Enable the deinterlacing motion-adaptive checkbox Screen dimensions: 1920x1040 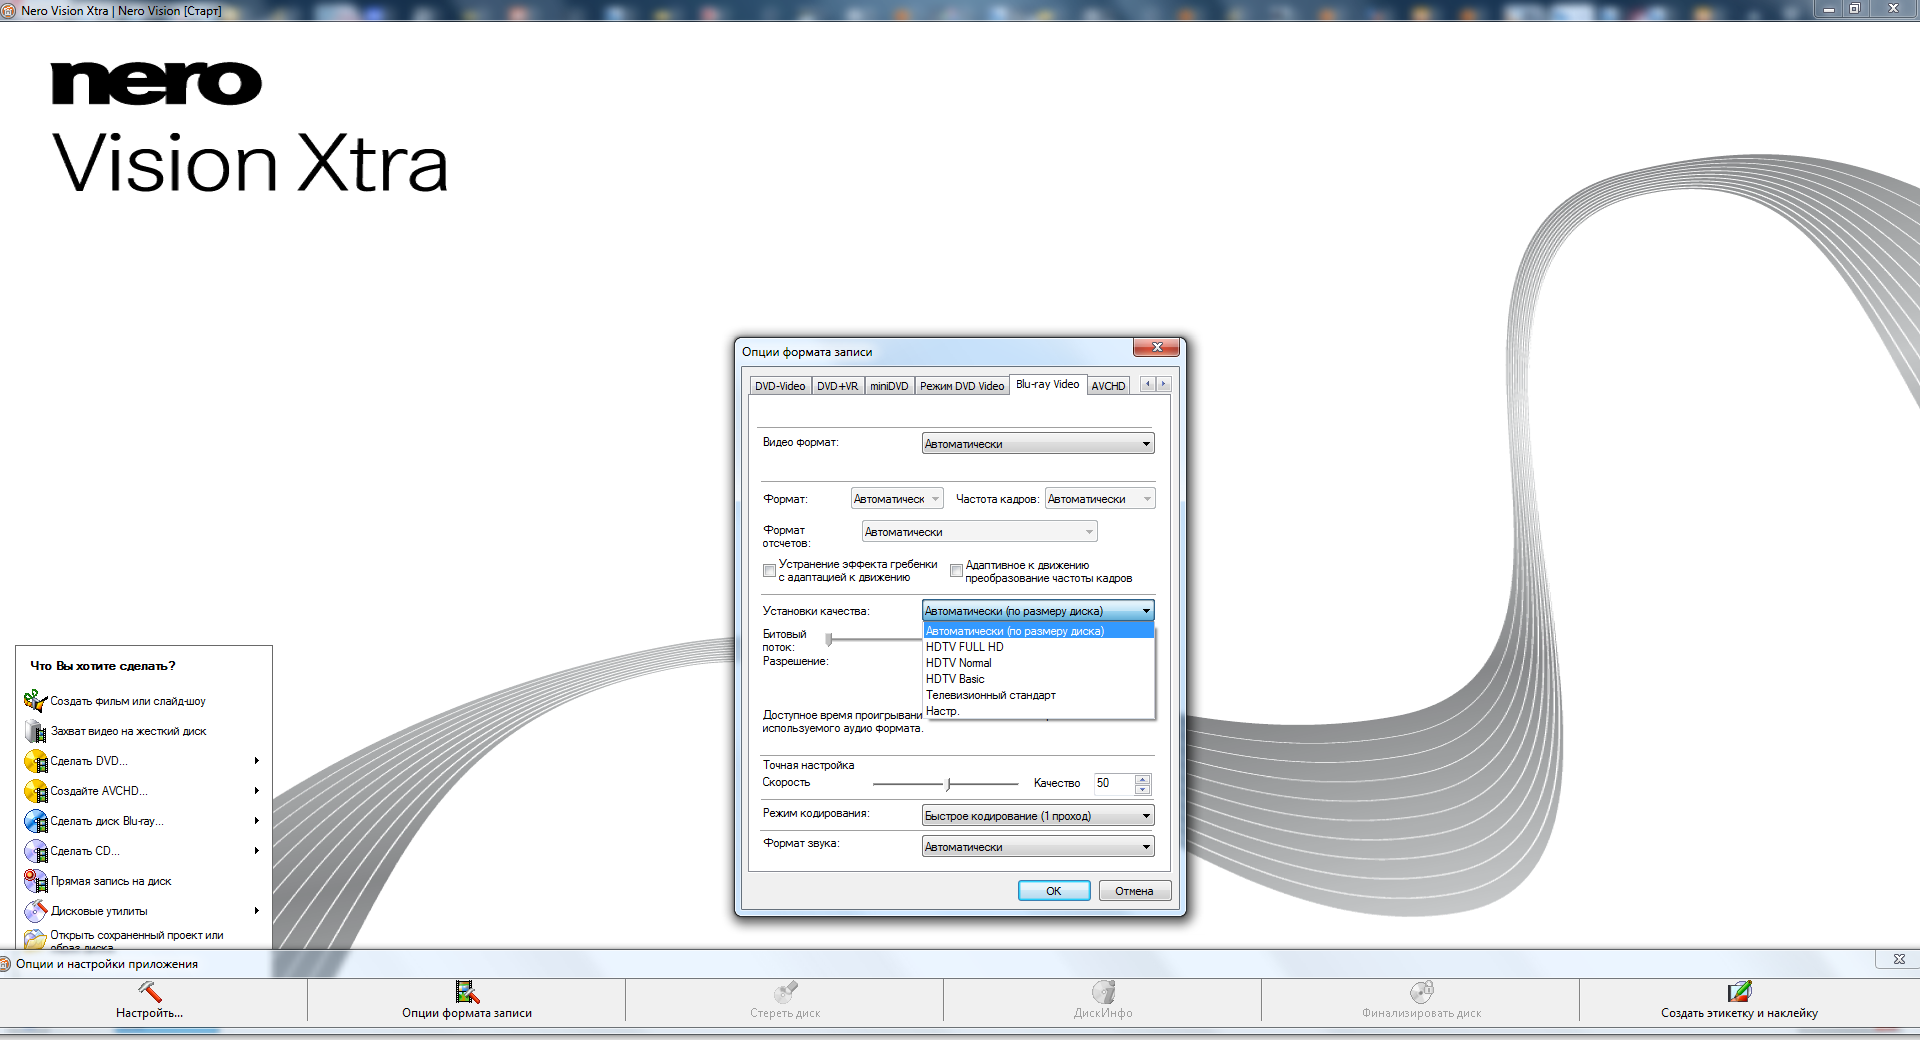(769, 571)
